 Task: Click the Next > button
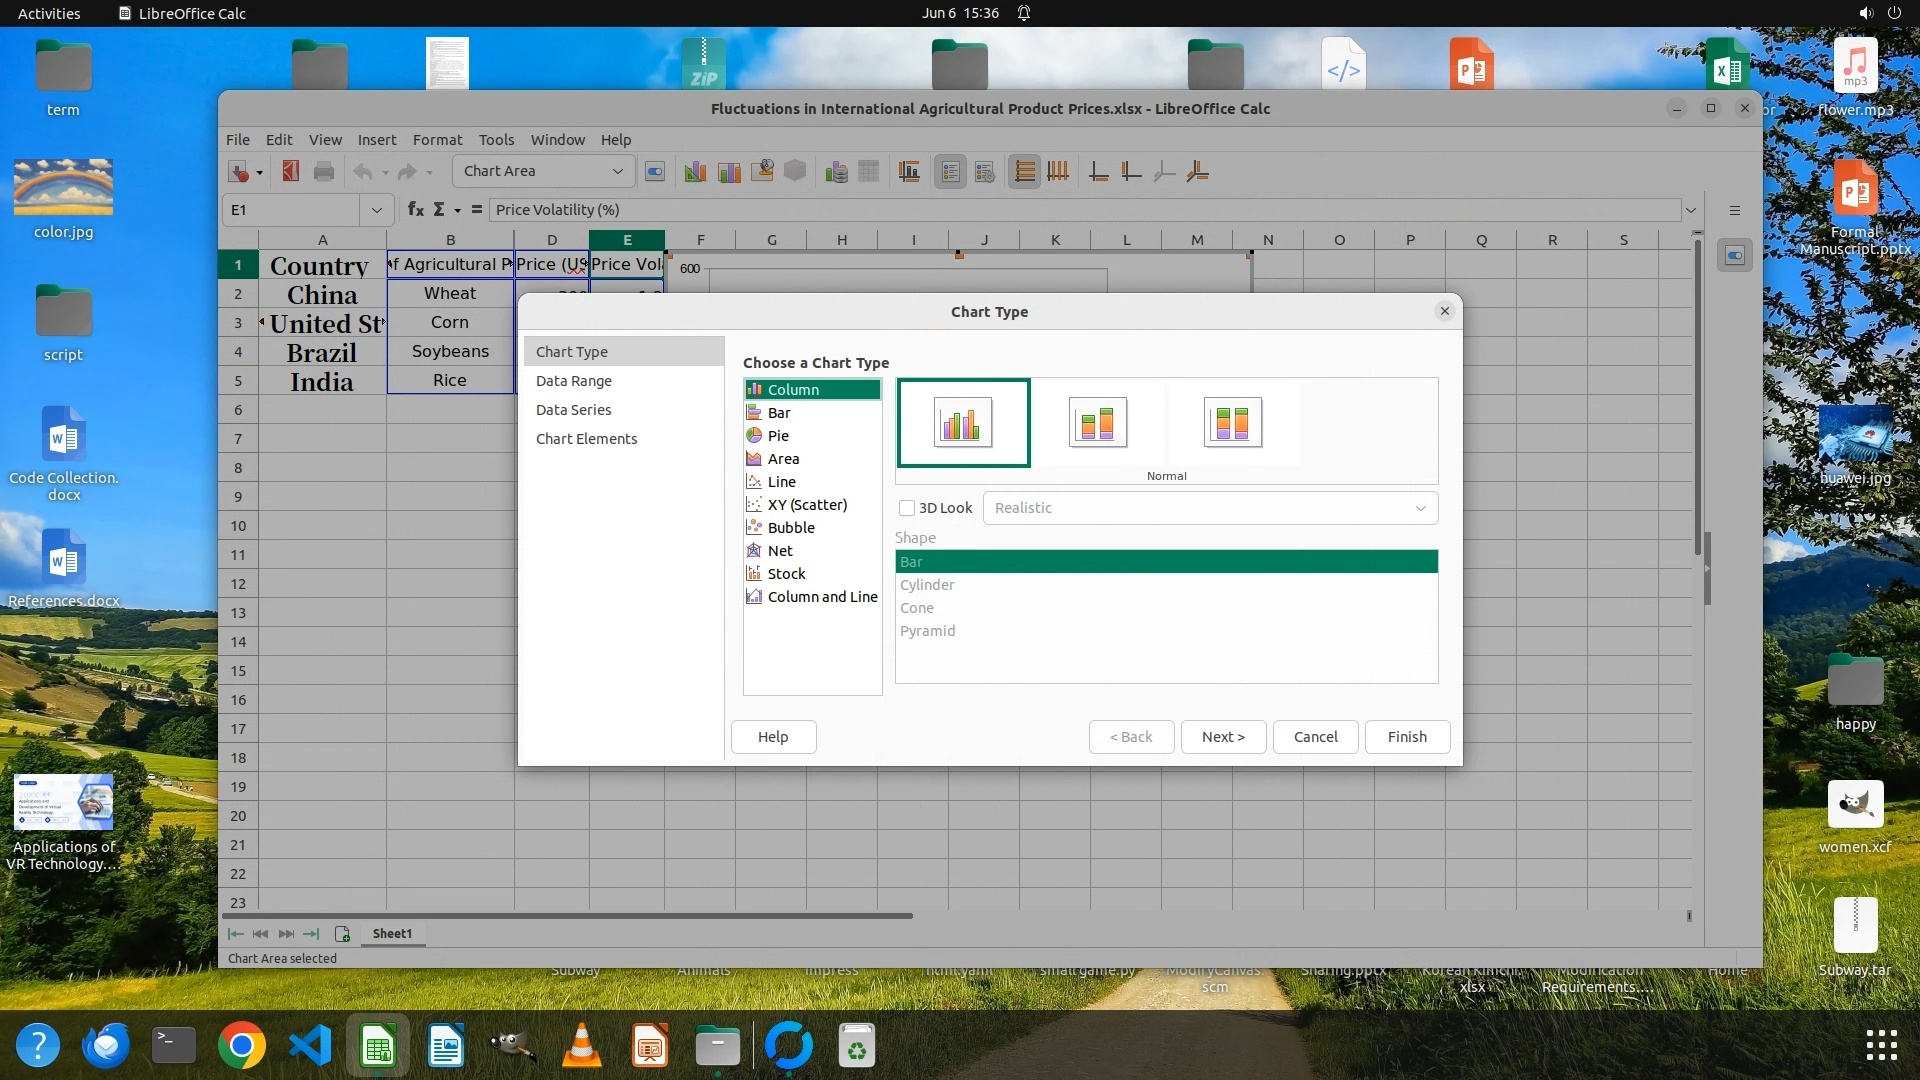coord(1223,737)
